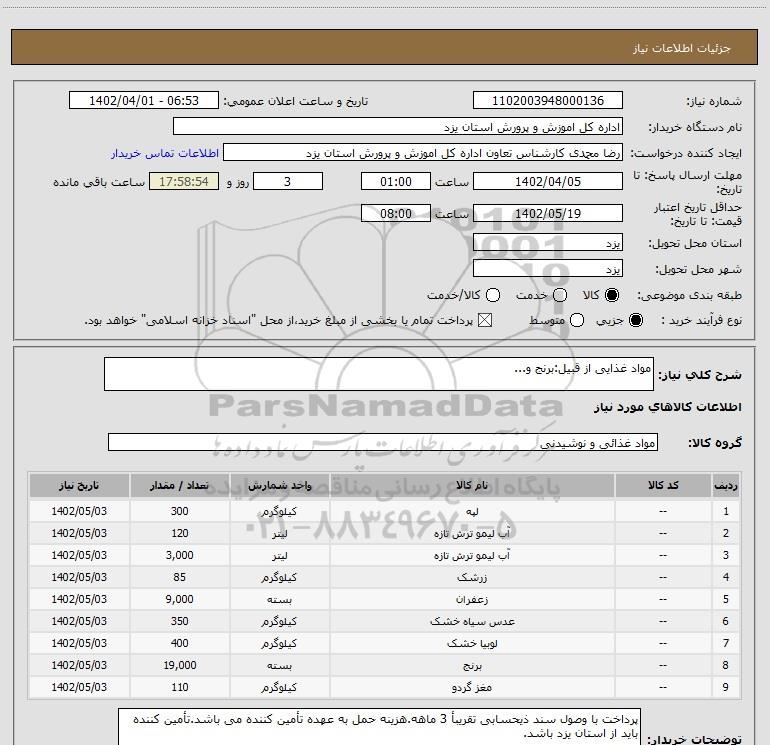Click the quantity cell 19,000

(179, 665)
